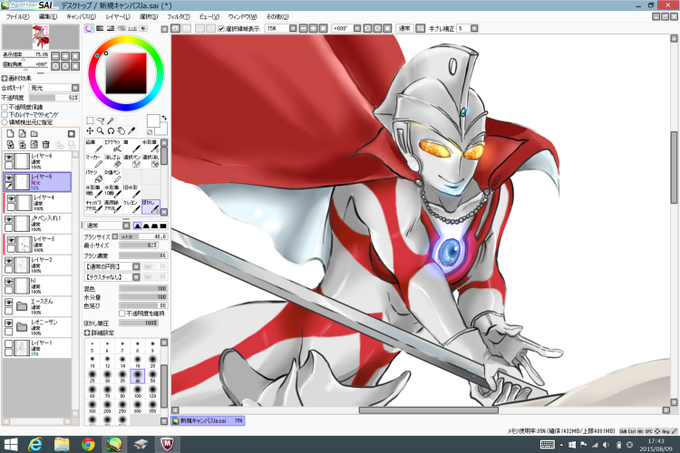Open the Edit (編集) menu
Image resolution: width=680 pixels, height=453 pixels.
pyautogui.click(x=47, y=16)
